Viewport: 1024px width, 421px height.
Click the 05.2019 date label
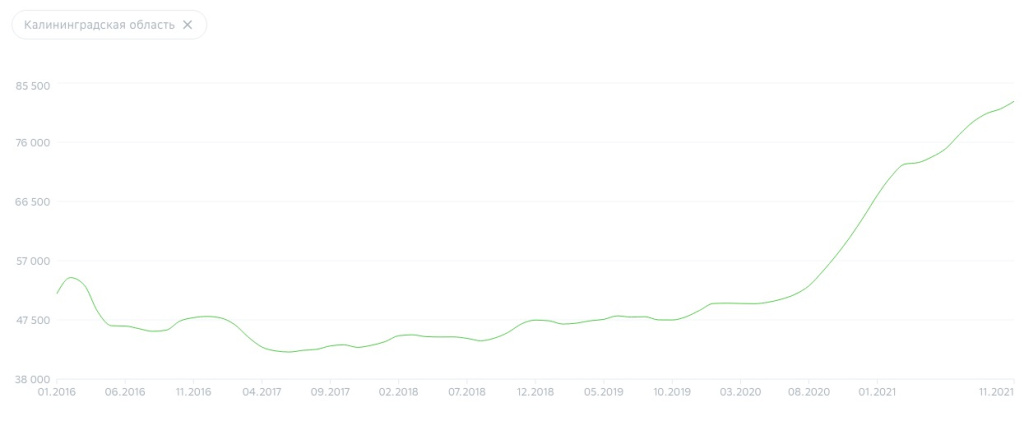[603, 392]
